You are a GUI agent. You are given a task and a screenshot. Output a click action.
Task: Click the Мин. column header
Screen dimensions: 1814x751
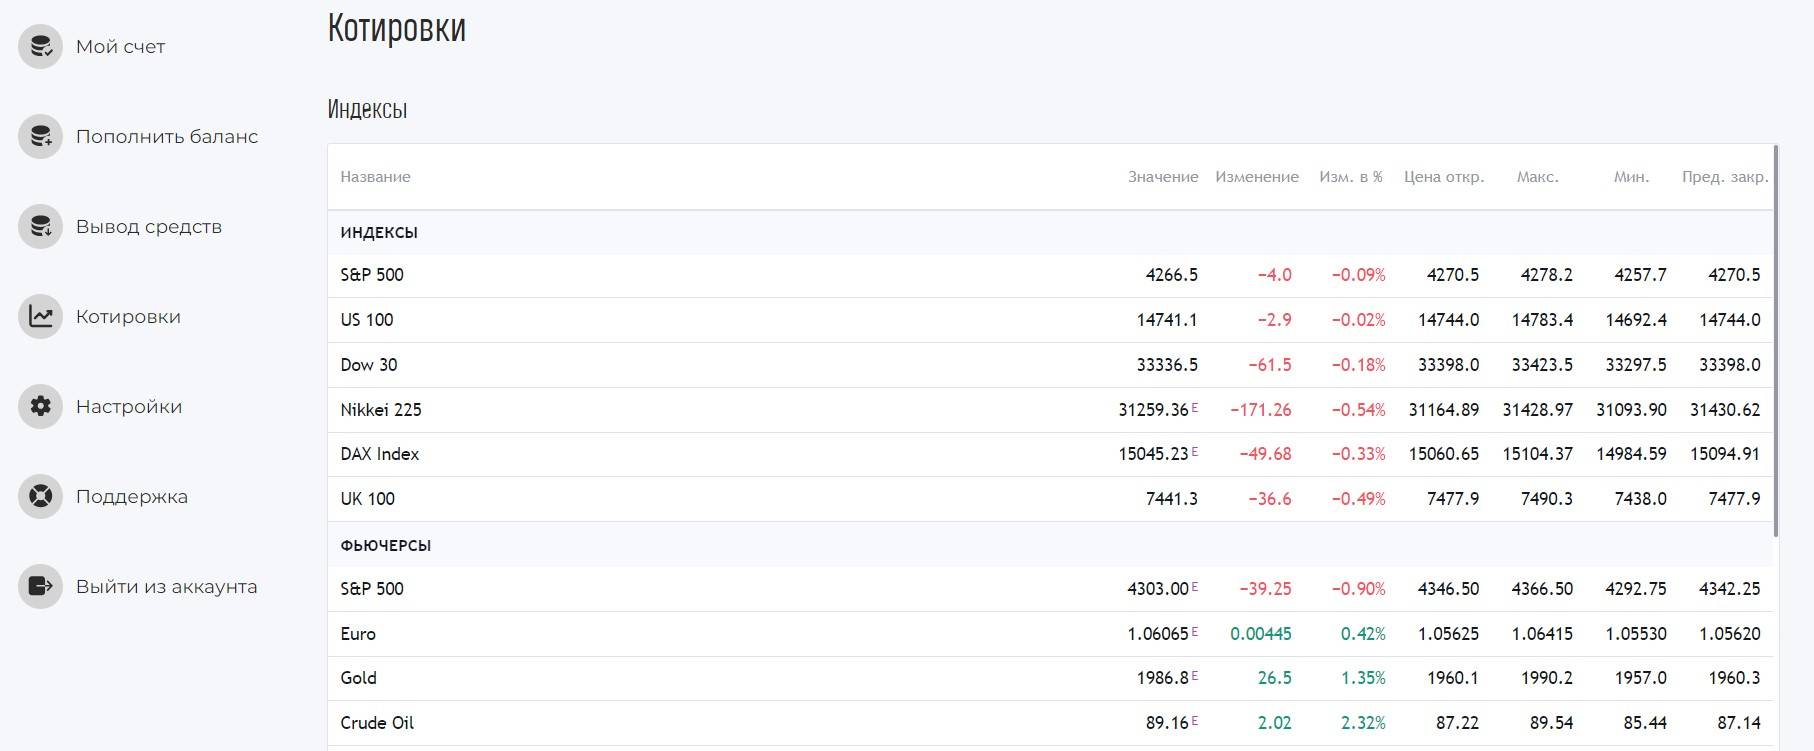click(1631, 177)
